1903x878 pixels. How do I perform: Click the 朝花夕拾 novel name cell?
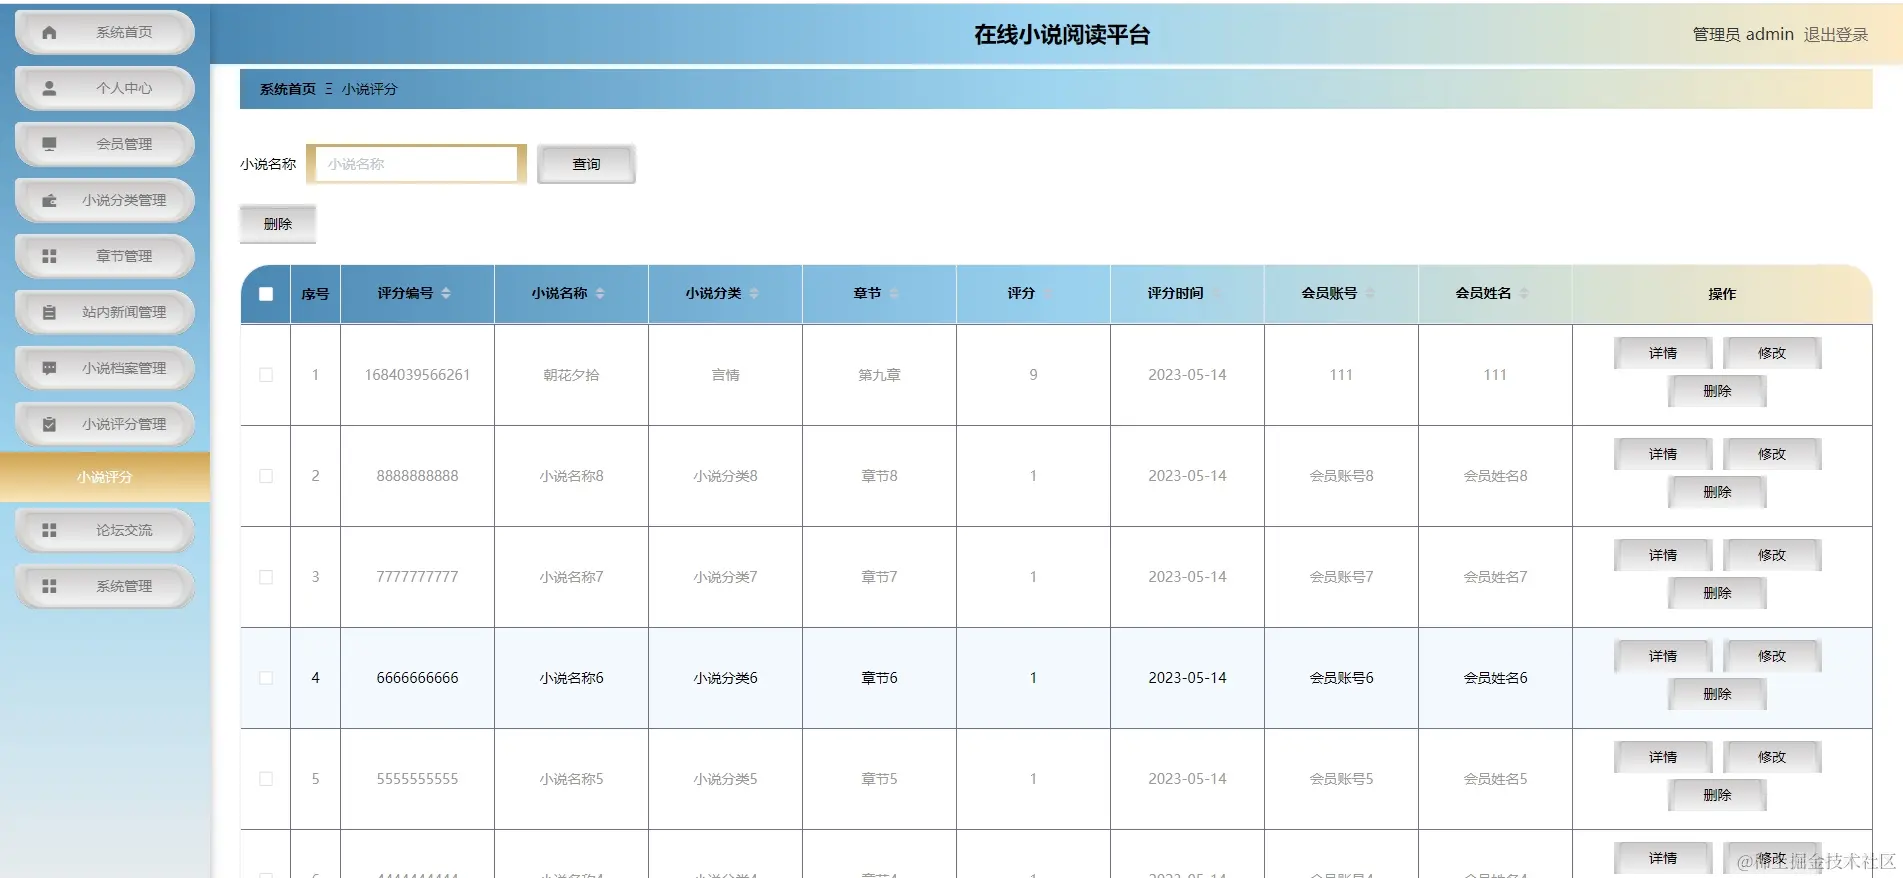pos(571,375)
